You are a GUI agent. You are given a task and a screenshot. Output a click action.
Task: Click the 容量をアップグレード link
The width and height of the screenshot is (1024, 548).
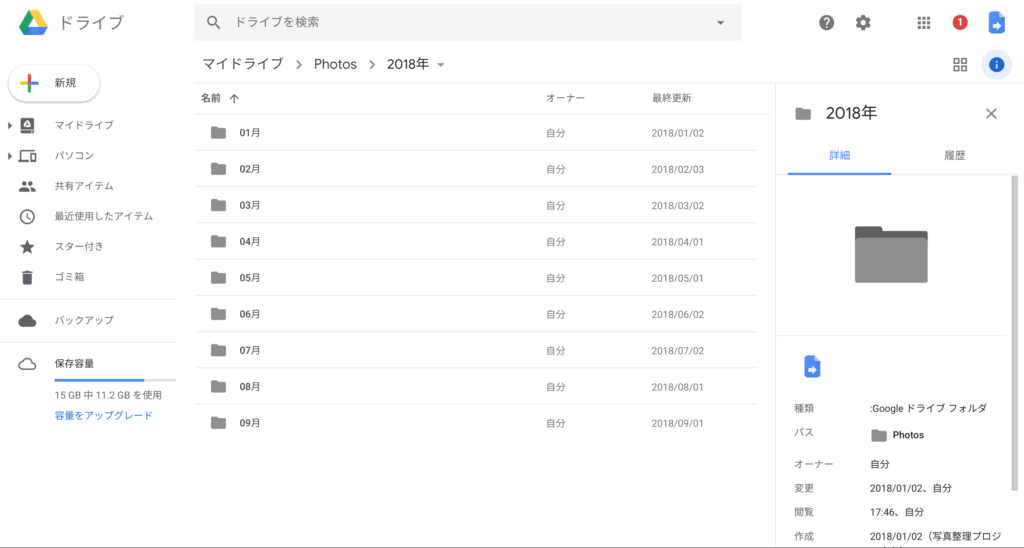103,415
